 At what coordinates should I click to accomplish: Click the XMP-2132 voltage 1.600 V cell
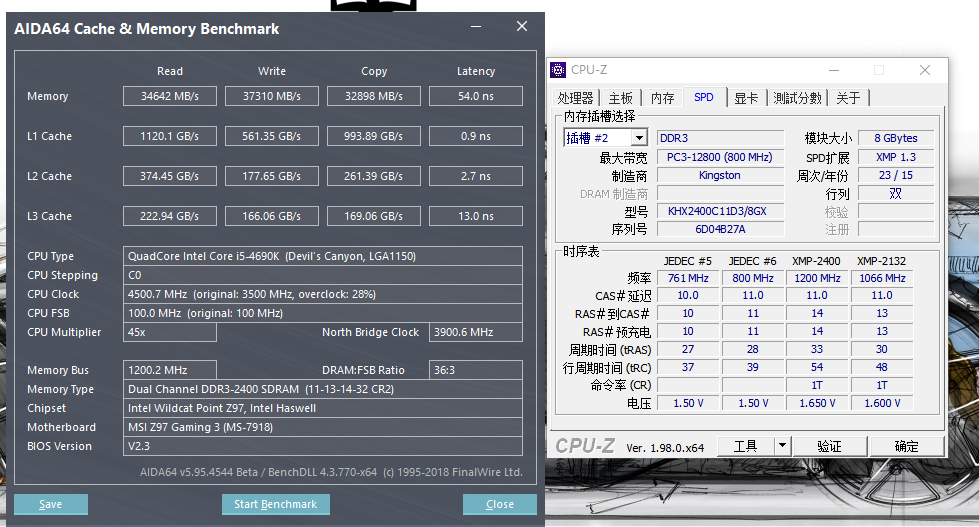(882, 403)
